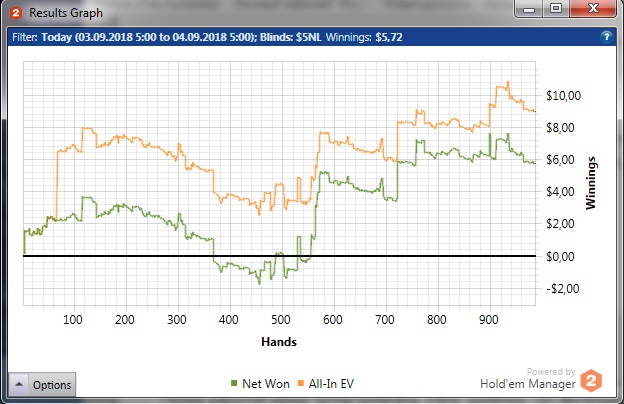Image resolution: width=624 pixels, height=404 pixels.
Task: Click the $4,00 axis label
Action: (560, 192)
